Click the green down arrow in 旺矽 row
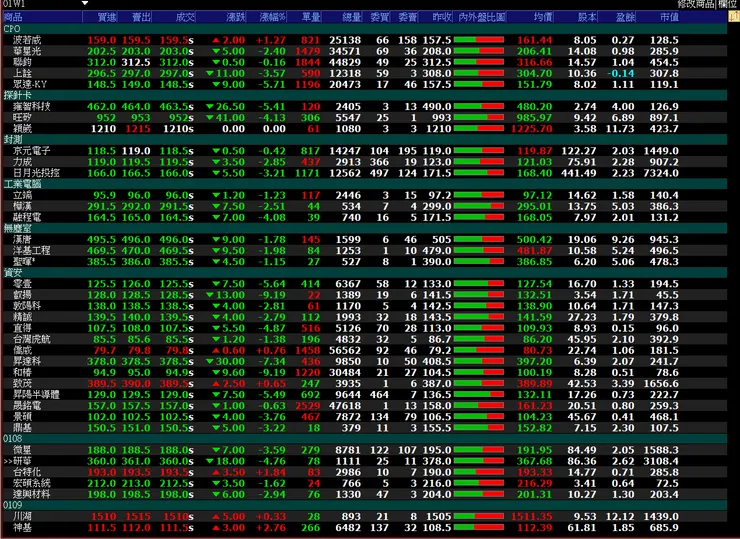The width and height of the screenshot is (740, 539). (x=210, y=118)
